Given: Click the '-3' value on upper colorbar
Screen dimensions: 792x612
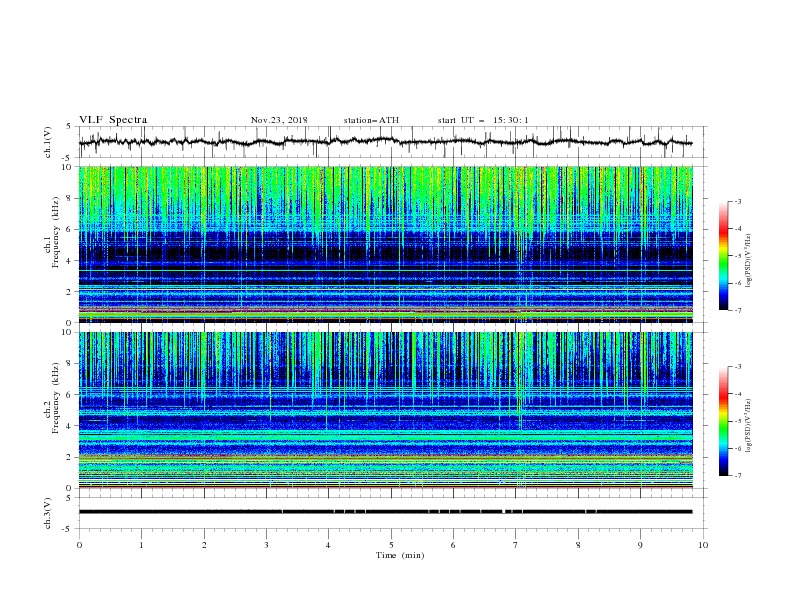Looking at the screenshot, I should click(737, 201).
